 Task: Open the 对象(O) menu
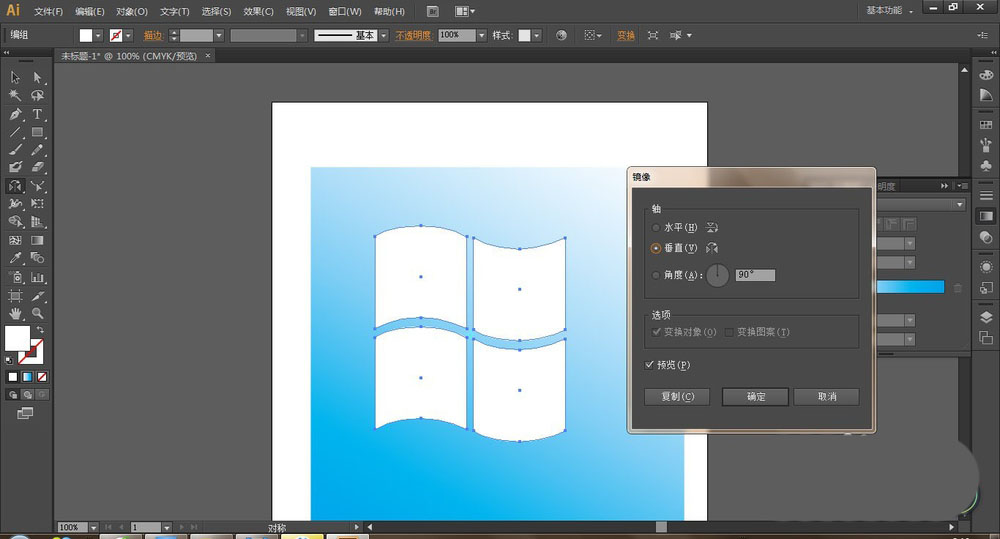(131, 12)
